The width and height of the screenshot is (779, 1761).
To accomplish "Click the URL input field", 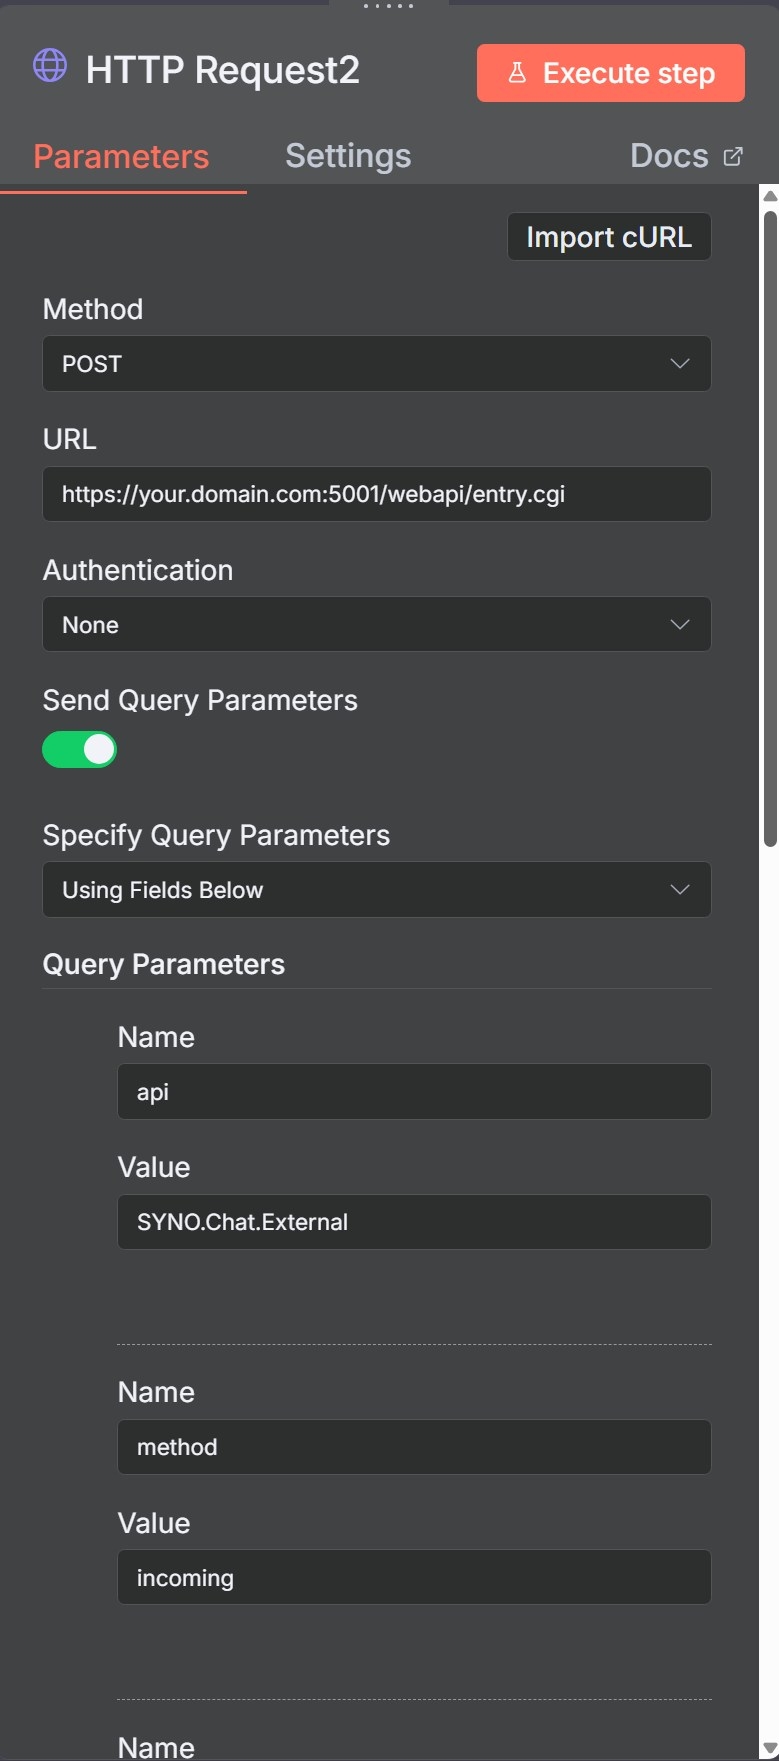I will click(376, 494).
